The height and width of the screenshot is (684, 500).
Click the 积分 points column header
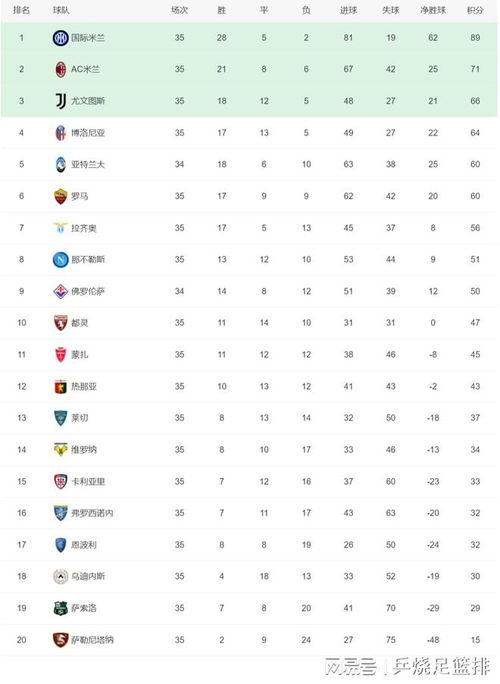click(475, 10)
